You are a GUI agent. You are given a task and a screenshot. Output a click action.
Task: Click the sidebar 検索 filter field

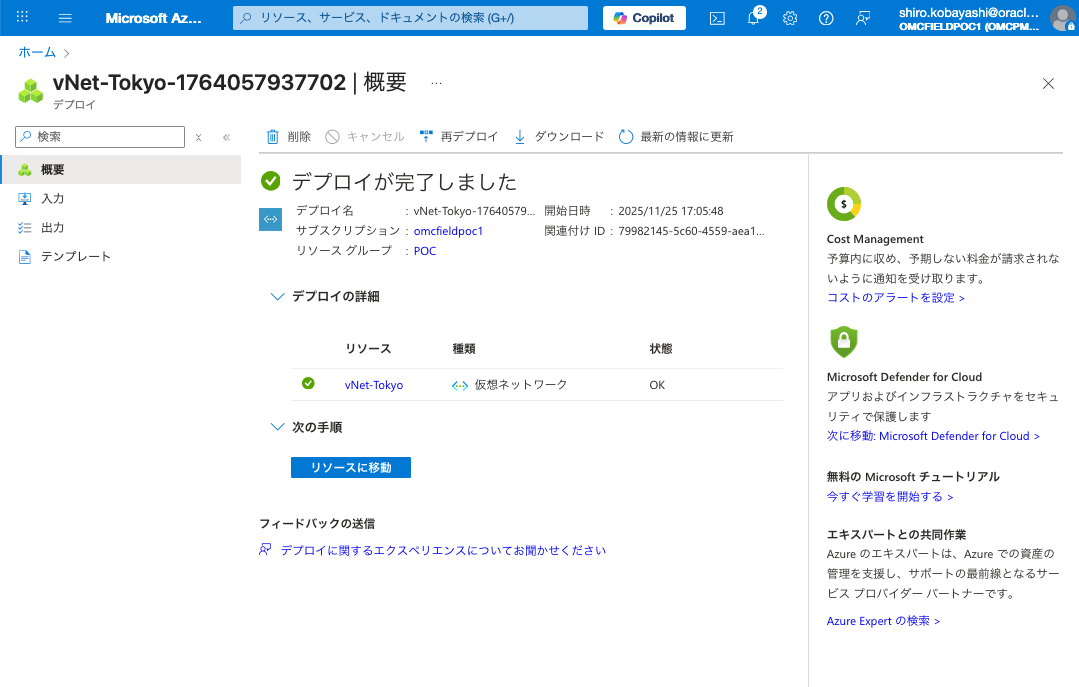click(100, 136)
